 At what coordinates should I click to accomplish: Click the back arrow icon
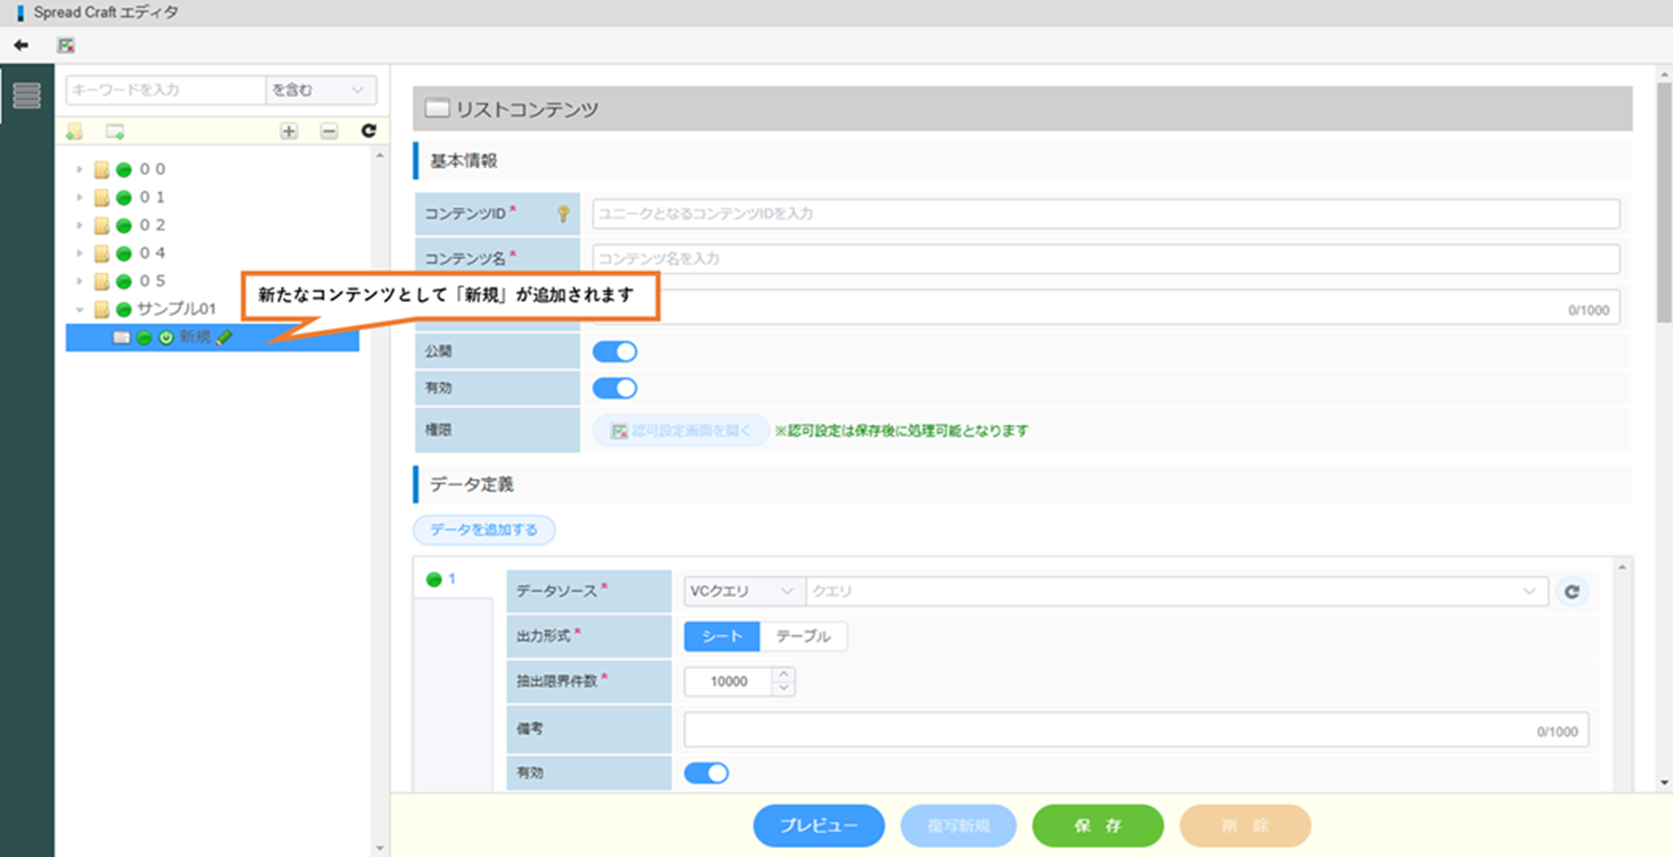pos(21,45)
